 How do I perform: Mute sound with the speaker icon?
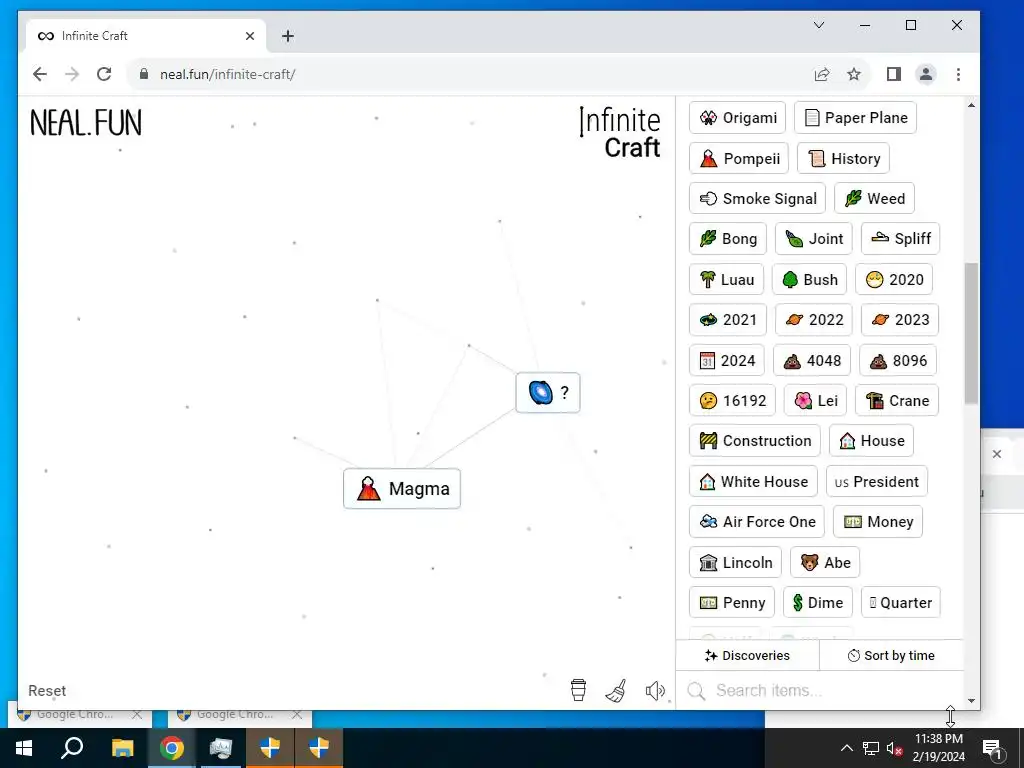[x=655, y=690]
